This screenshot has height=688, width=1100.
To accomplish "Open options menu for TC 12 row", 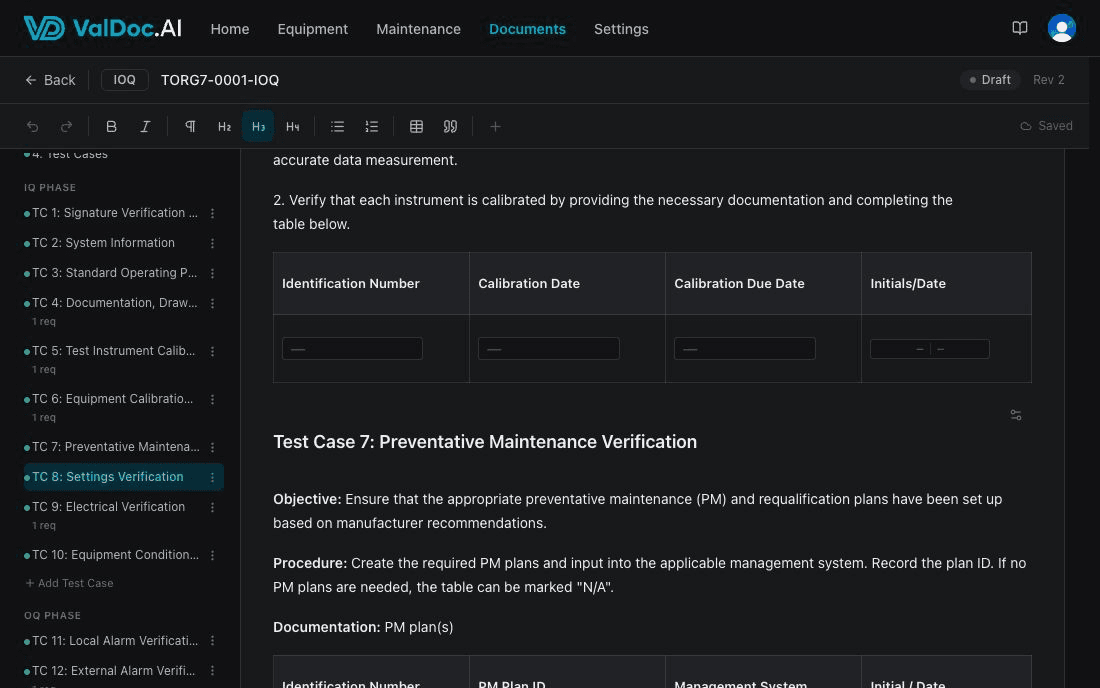I will 213,671.
